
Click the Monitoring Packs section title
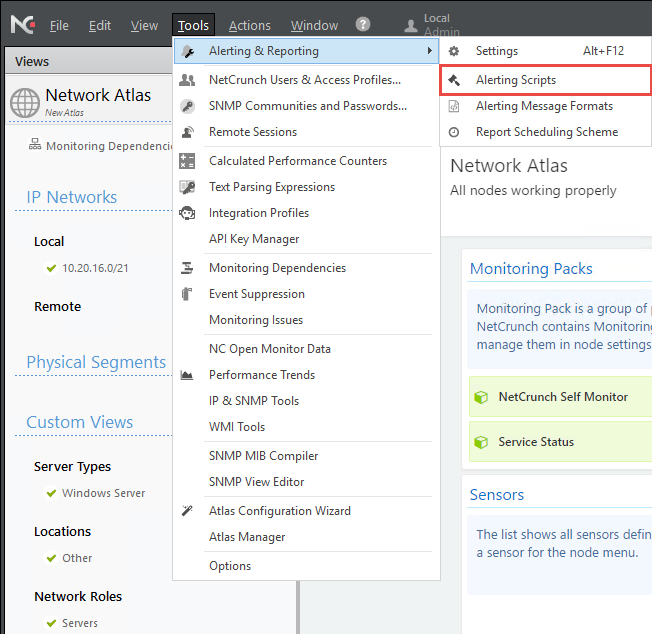click(x=531, y=269)
